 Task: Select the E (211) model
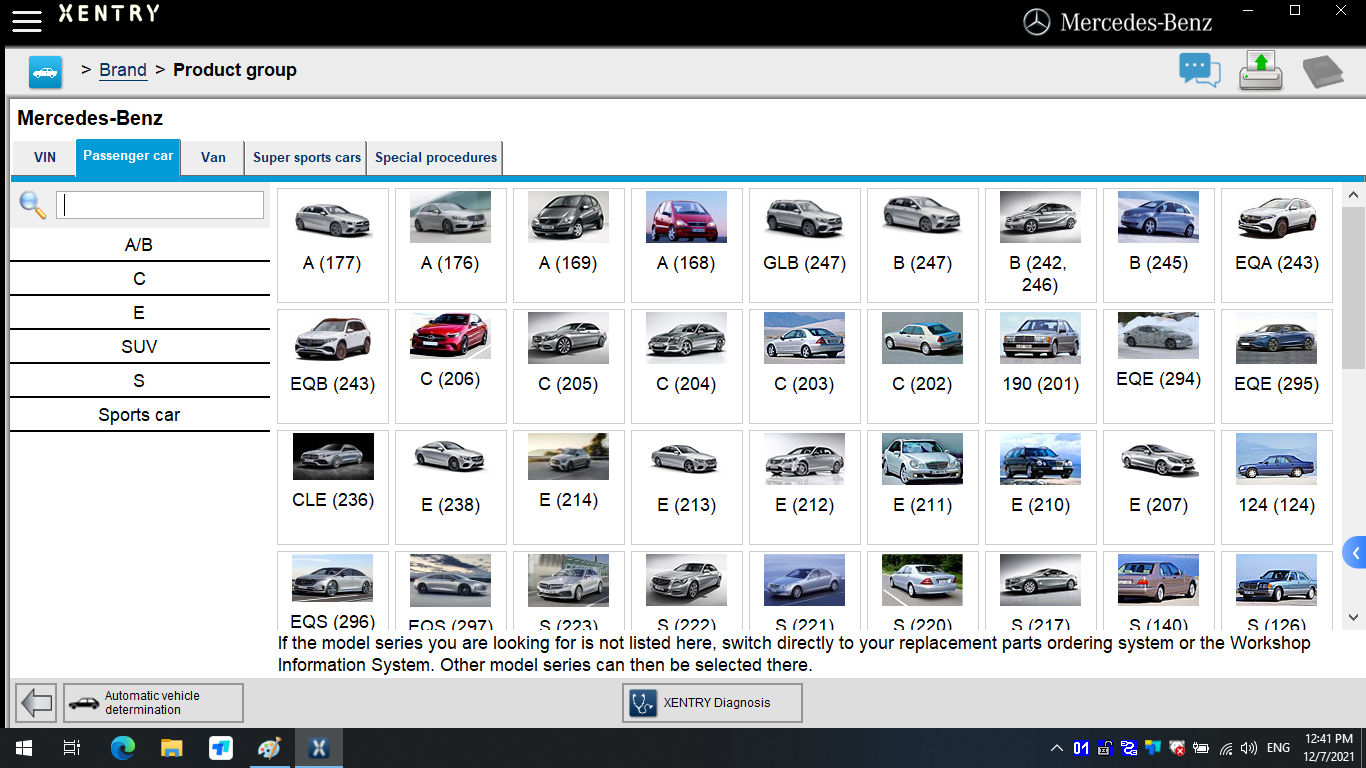pyautogui.click(x=923, y=487)
